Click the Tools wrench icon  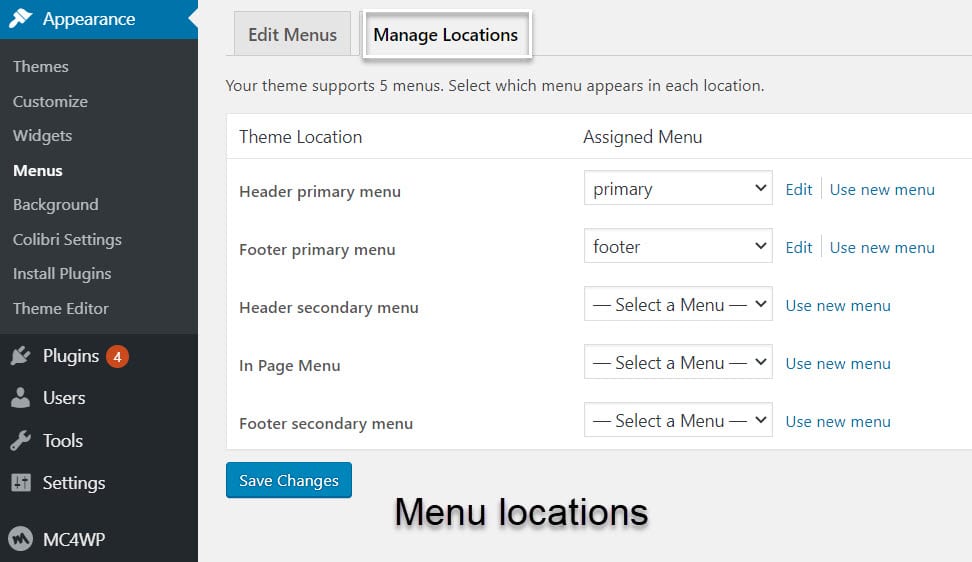click(20, 441)
